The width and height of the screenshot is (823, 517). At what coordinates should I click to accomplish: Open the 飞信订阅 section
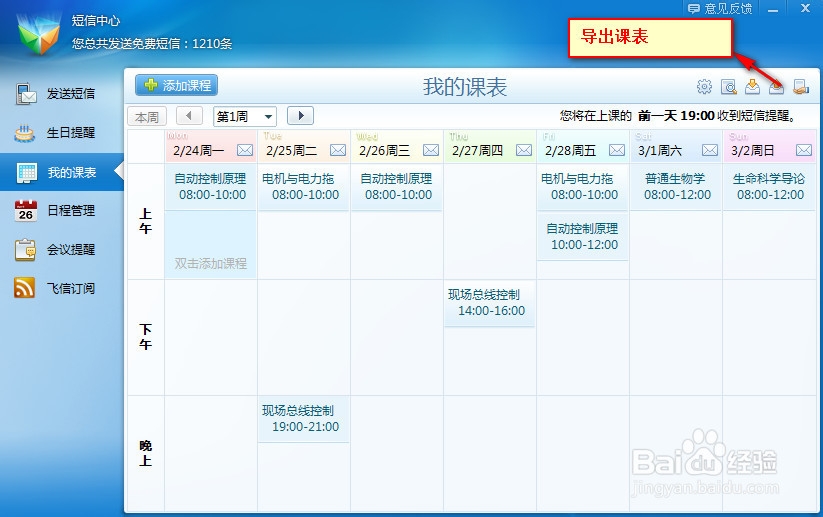[62, 288]
